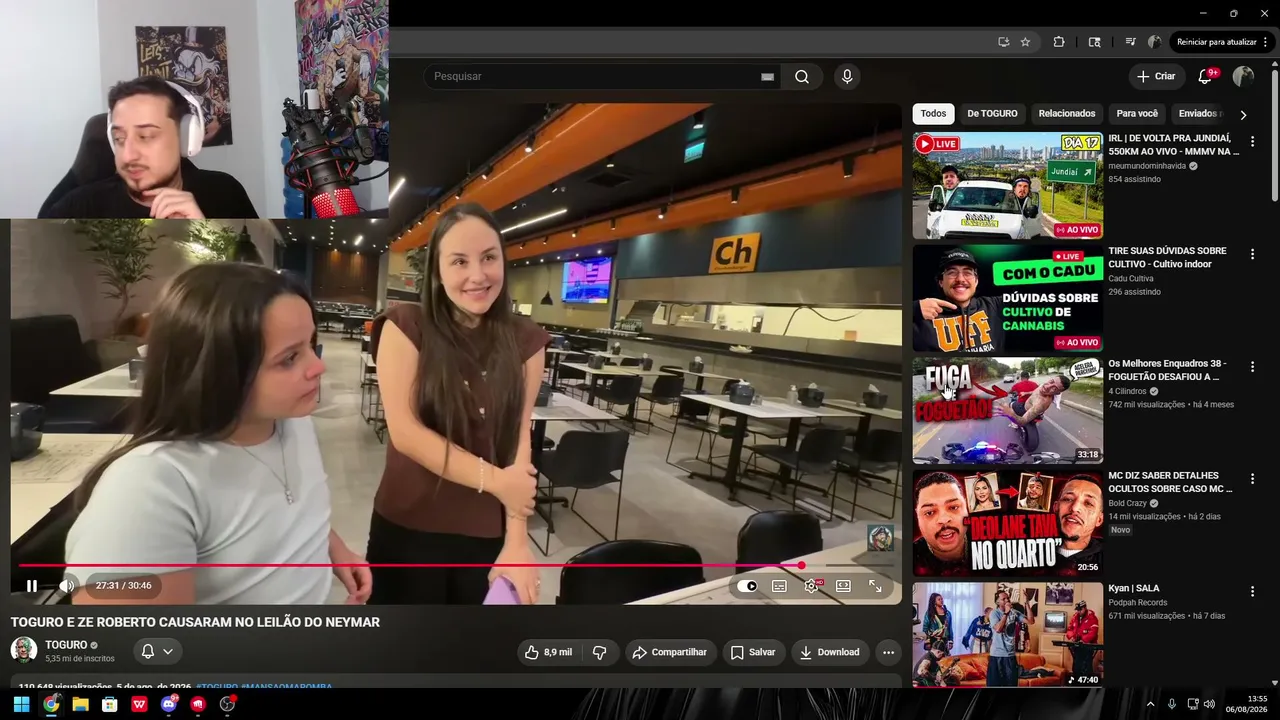Select the Todos filter chip

[933, 114]
